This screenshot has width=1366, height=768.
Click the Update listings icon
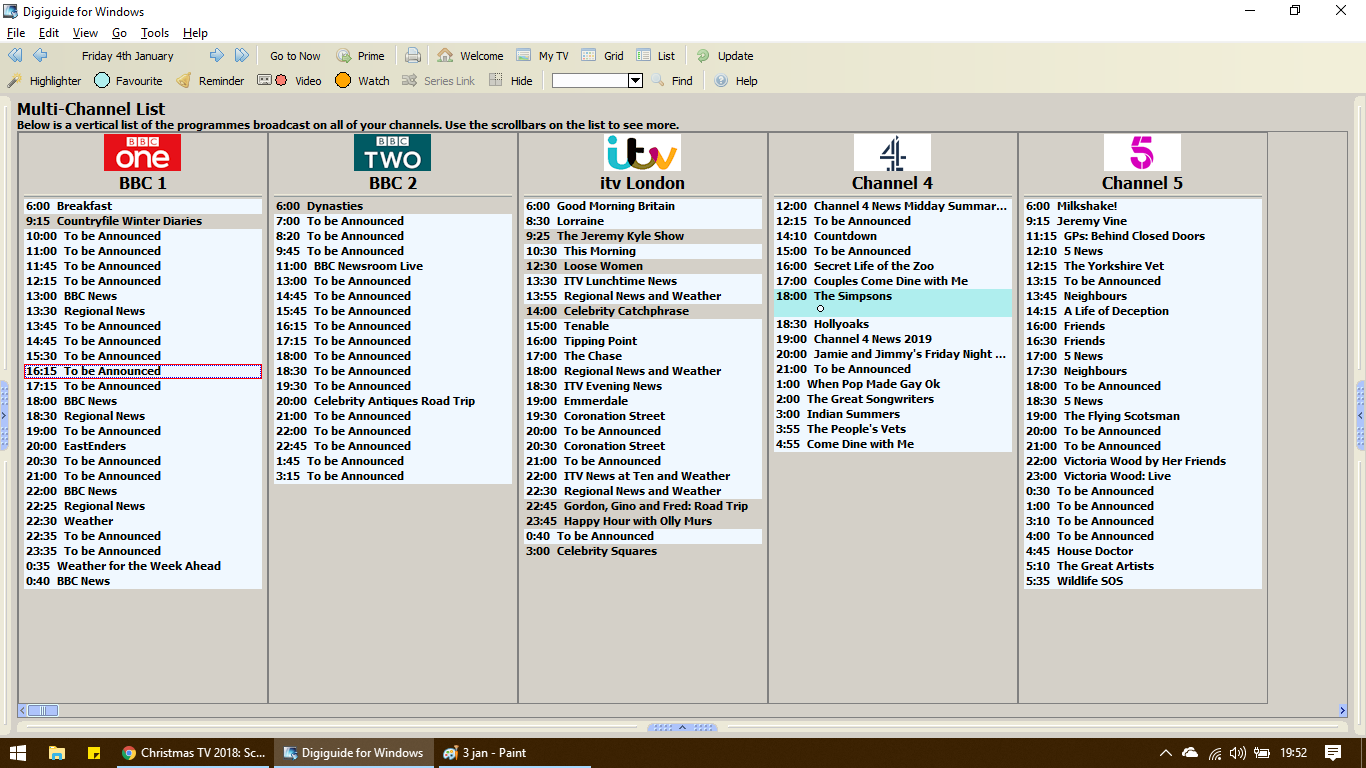(x=703, y=56)
